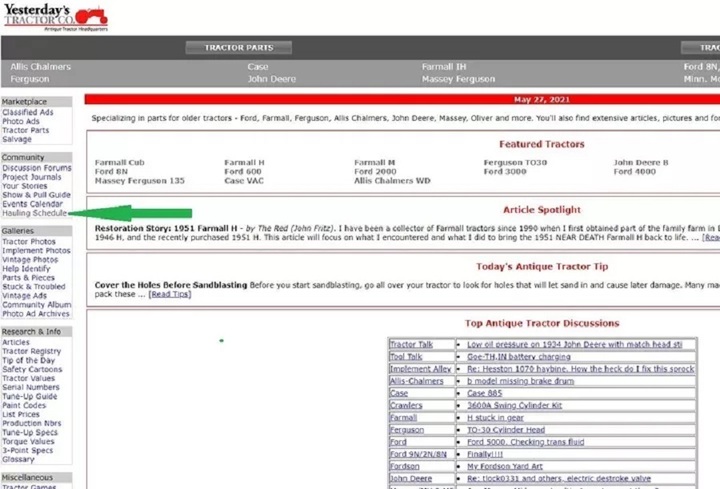Open Discussion Forums in the Community sidebar
The image size is (720, 489).
coord(37,168)
